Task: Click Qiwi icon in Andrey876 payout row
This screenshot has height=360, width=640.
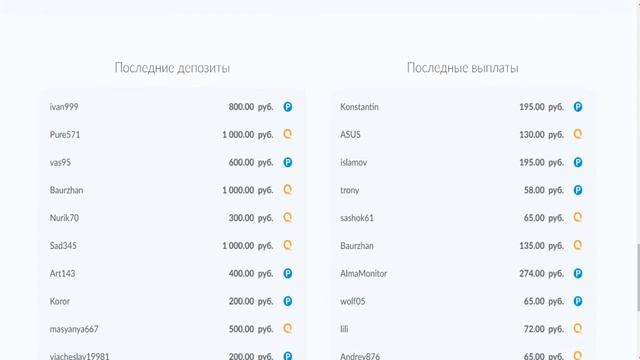Action: click(x=578, y=356)
